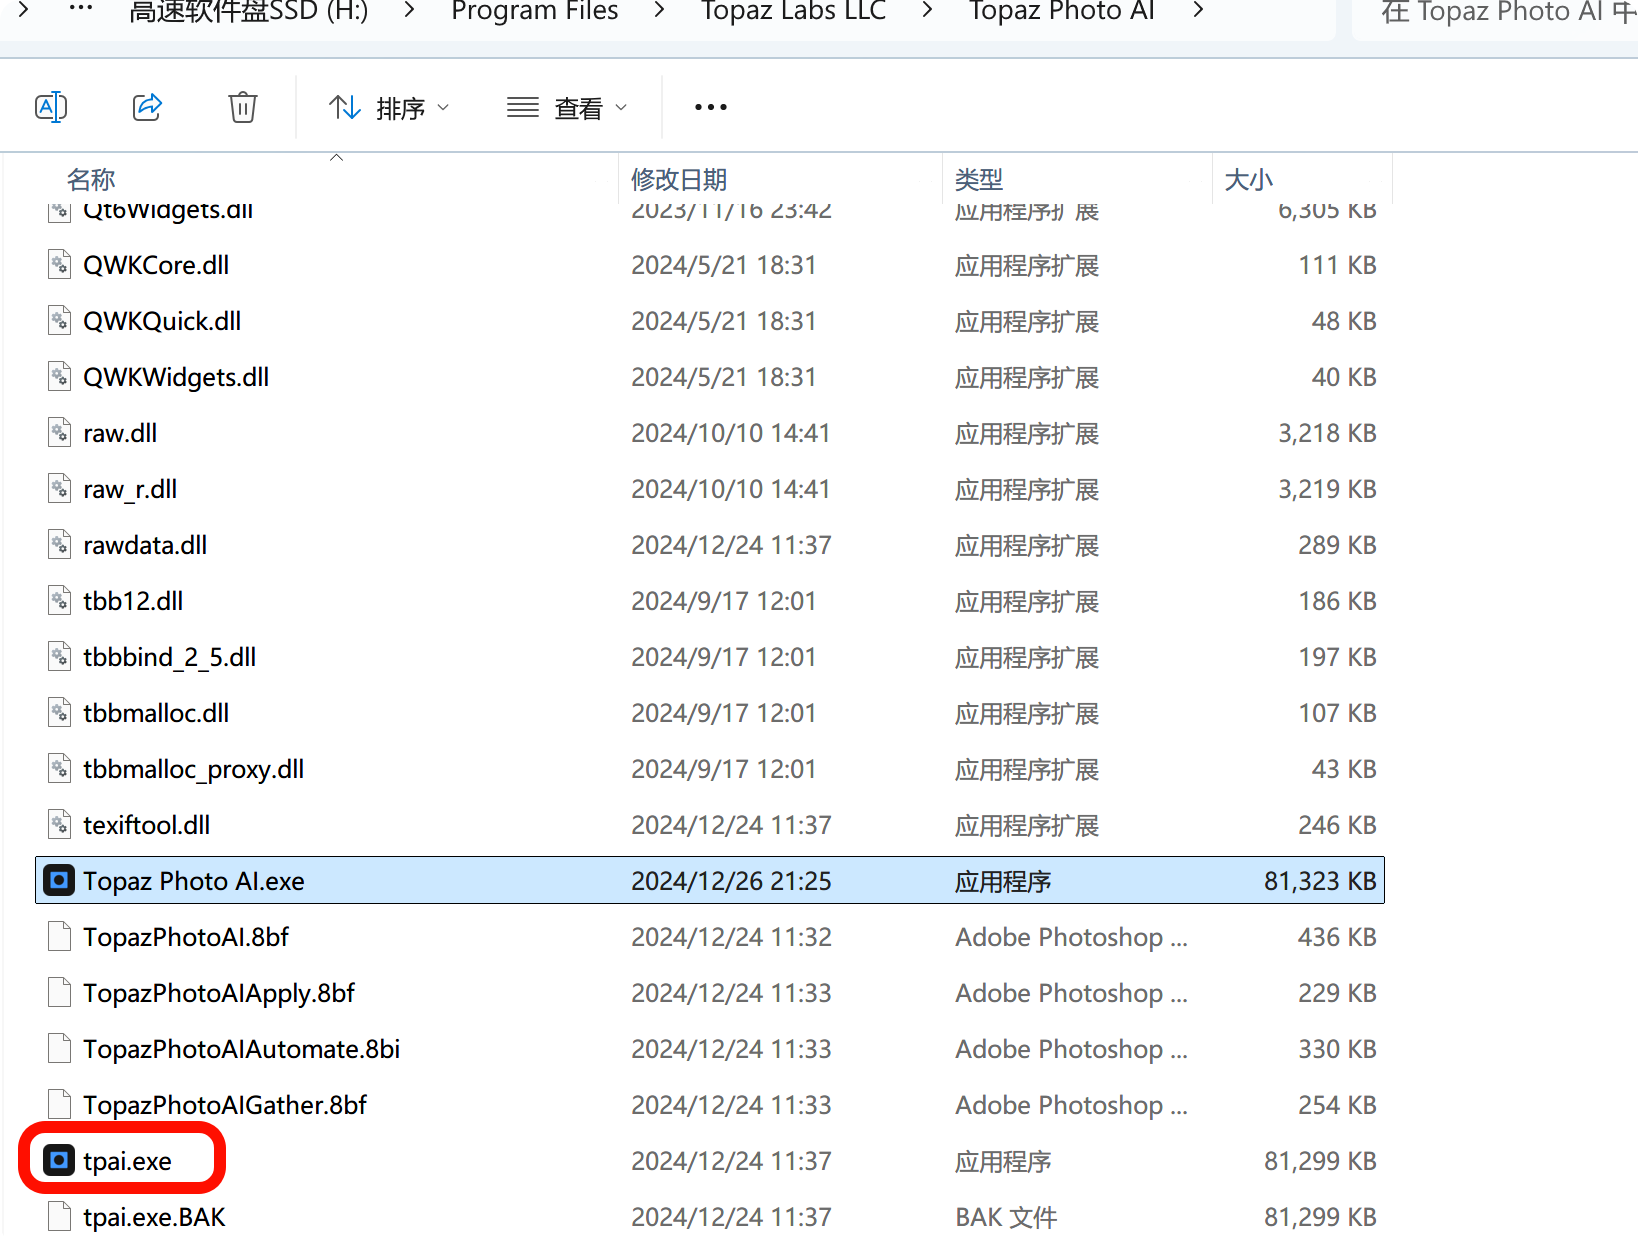The image size is (1638, 1244).
Task: Select the tbbbind_2_5.dll file icon
Action: tap(60, 657)
